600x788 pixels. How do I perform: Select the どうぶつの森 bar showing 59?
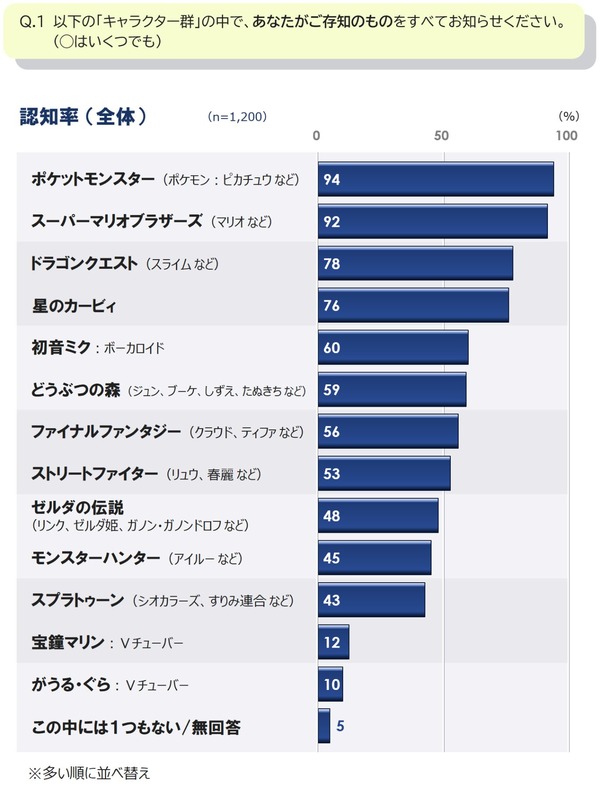pyautogui.click(x=392, y=389)
